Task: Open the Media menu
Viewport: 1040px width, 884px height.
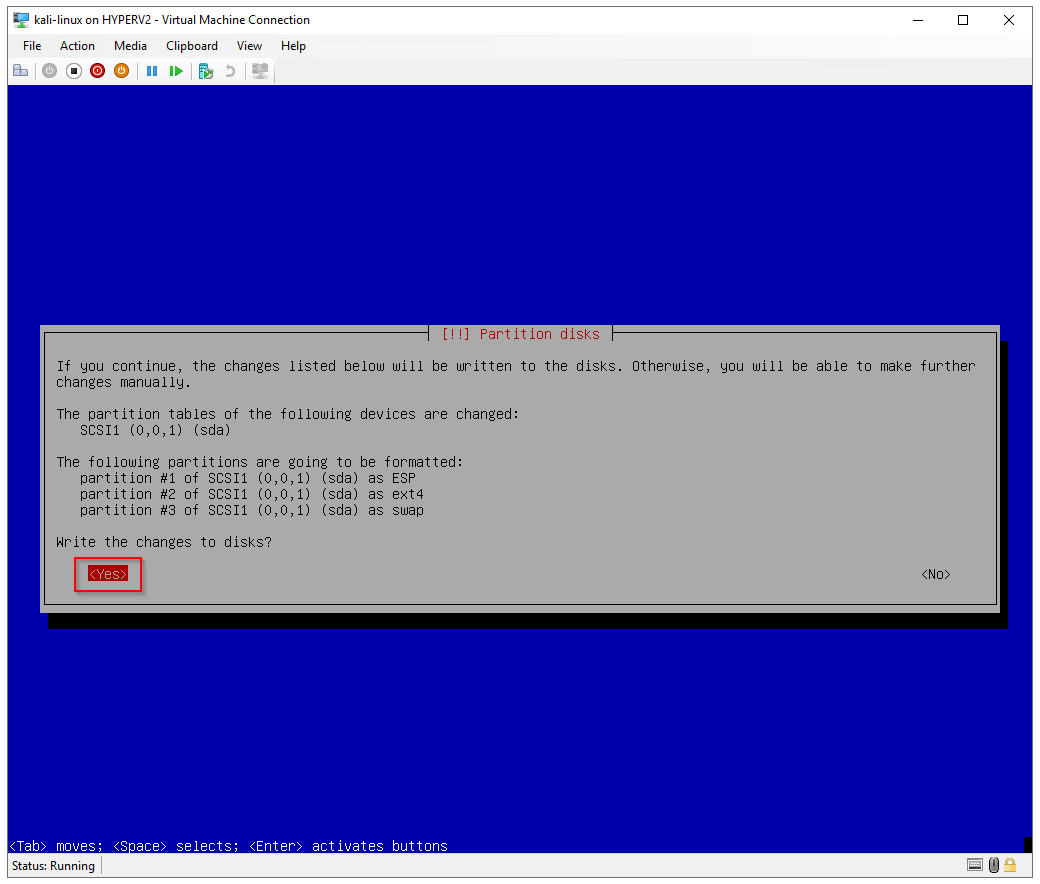Action: pos(130,46)
